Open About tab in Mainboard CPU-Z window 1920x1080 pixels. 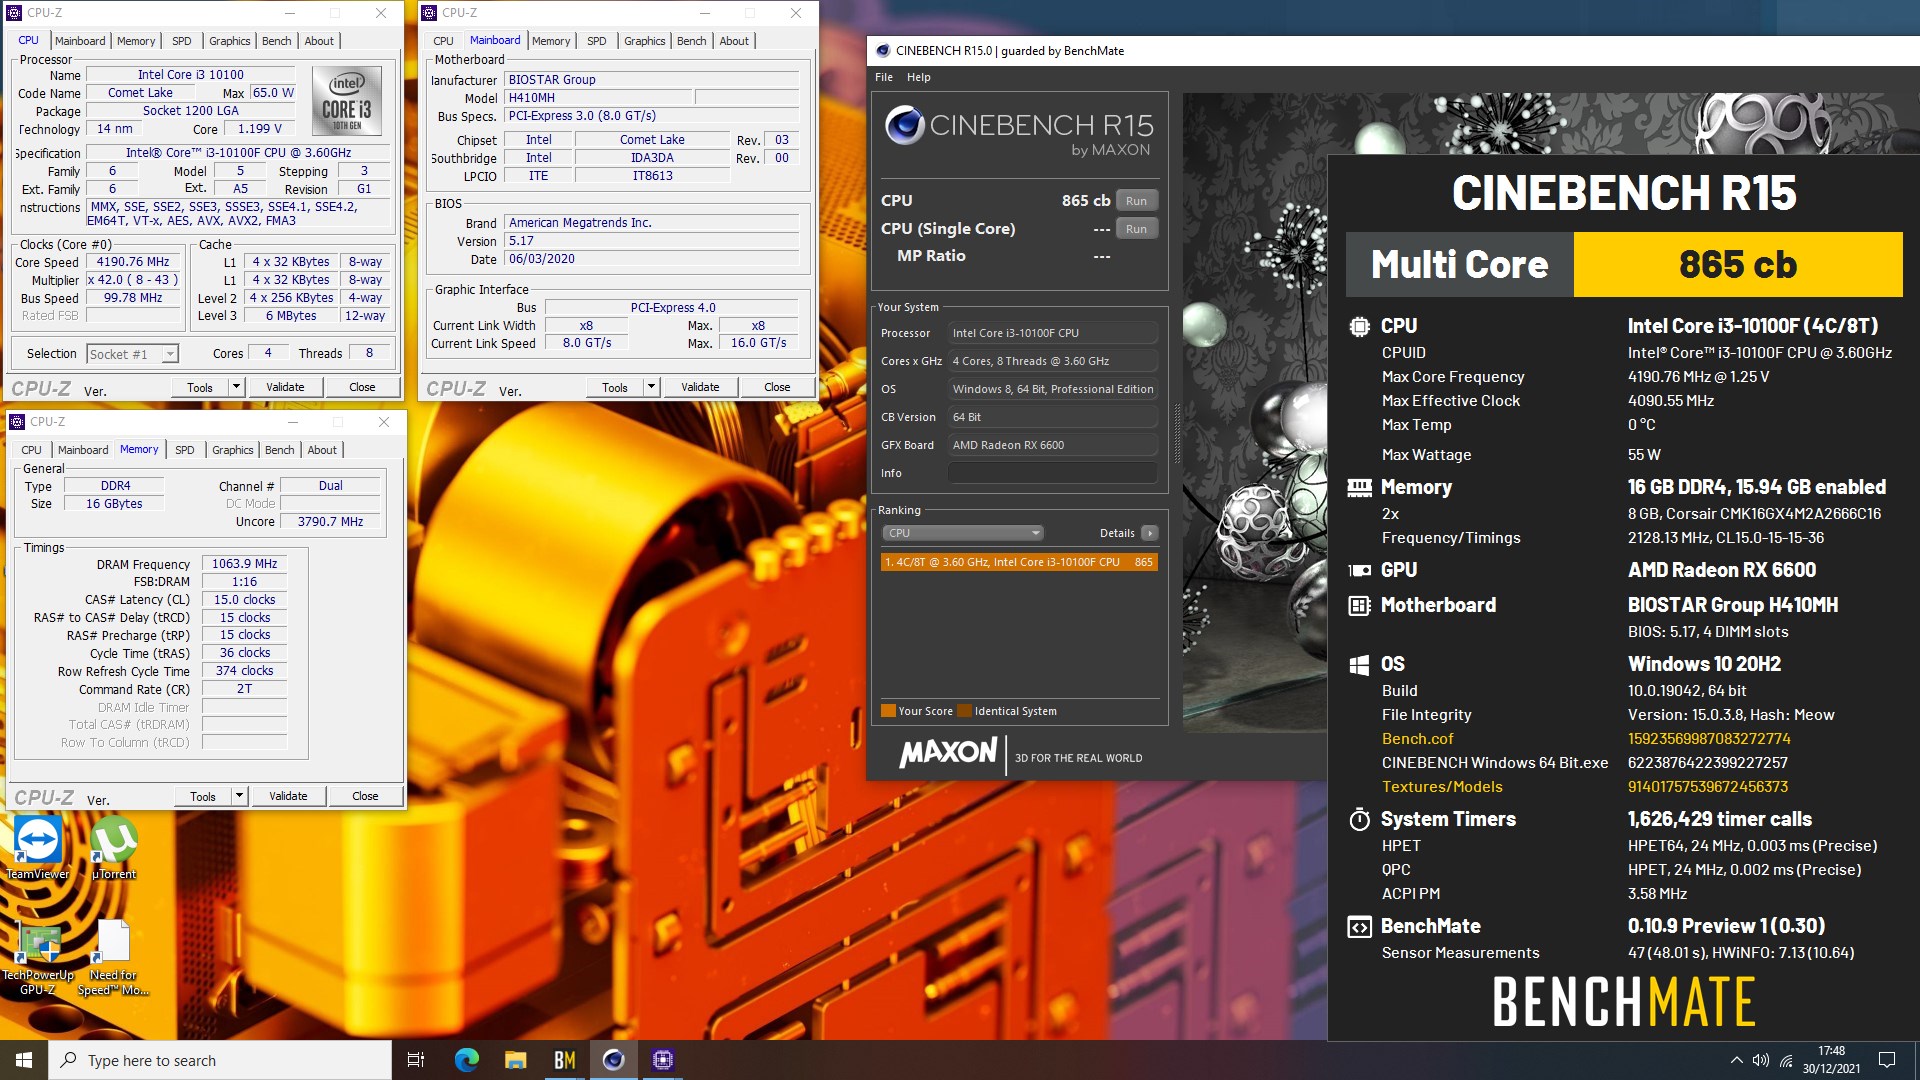pos(733,41)
